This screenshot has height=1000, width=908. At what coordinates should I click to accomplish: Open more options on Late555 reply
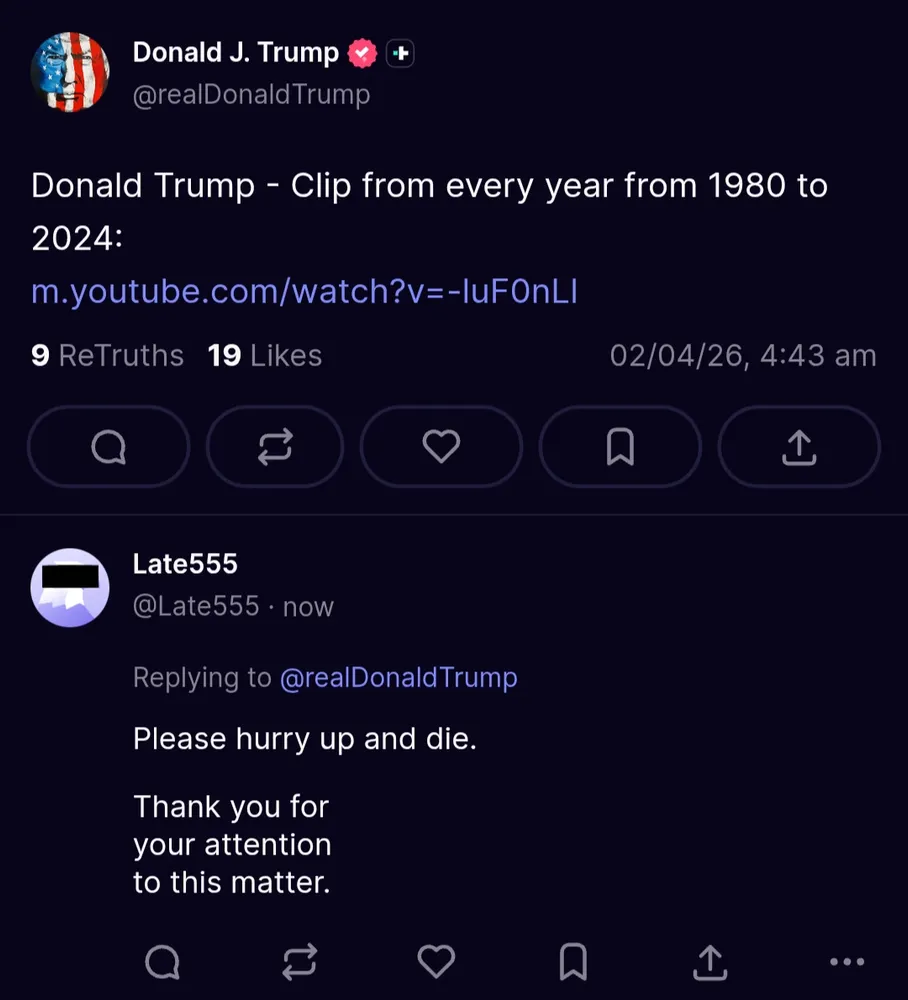(x=847, y=963)
